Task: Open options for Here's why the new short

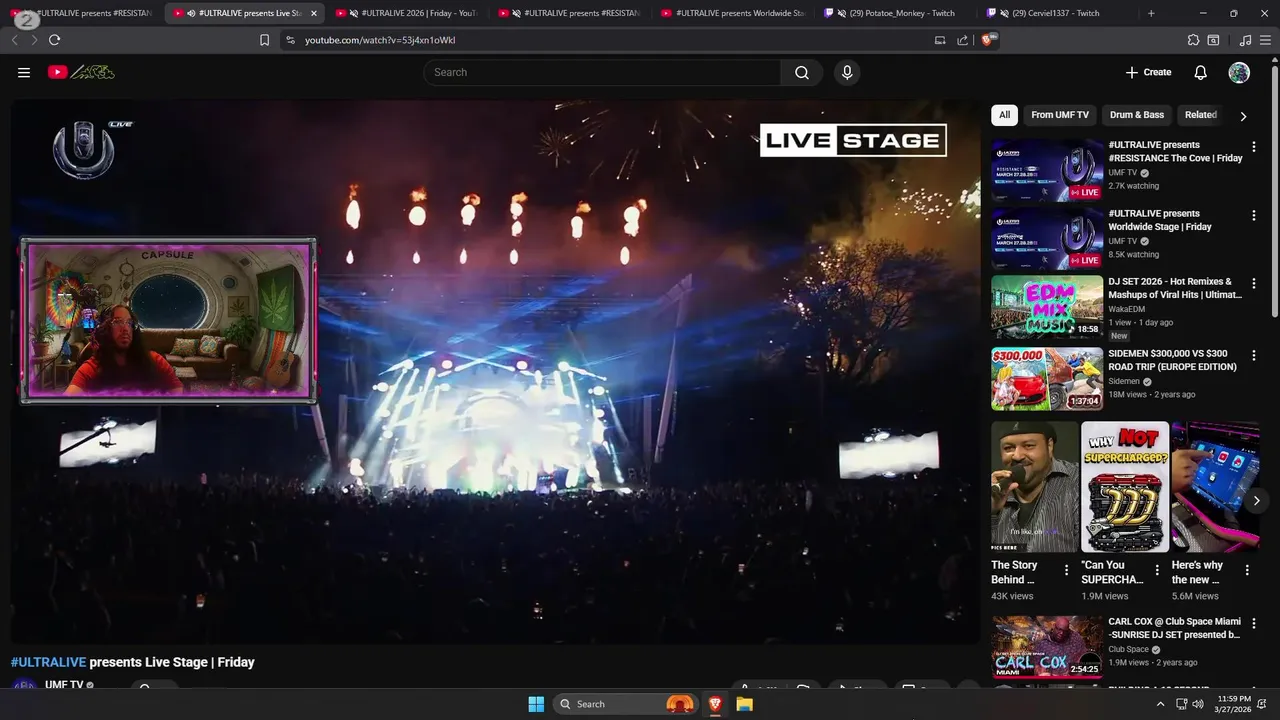Action: (x=1247, y=570)
